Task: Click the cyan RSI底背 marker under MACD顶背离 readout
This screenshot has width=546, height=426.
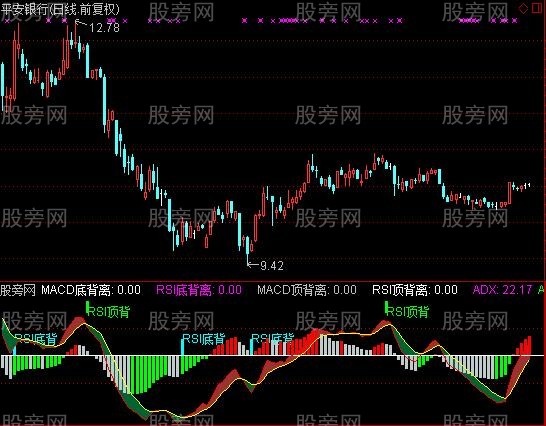Action: 273,338
